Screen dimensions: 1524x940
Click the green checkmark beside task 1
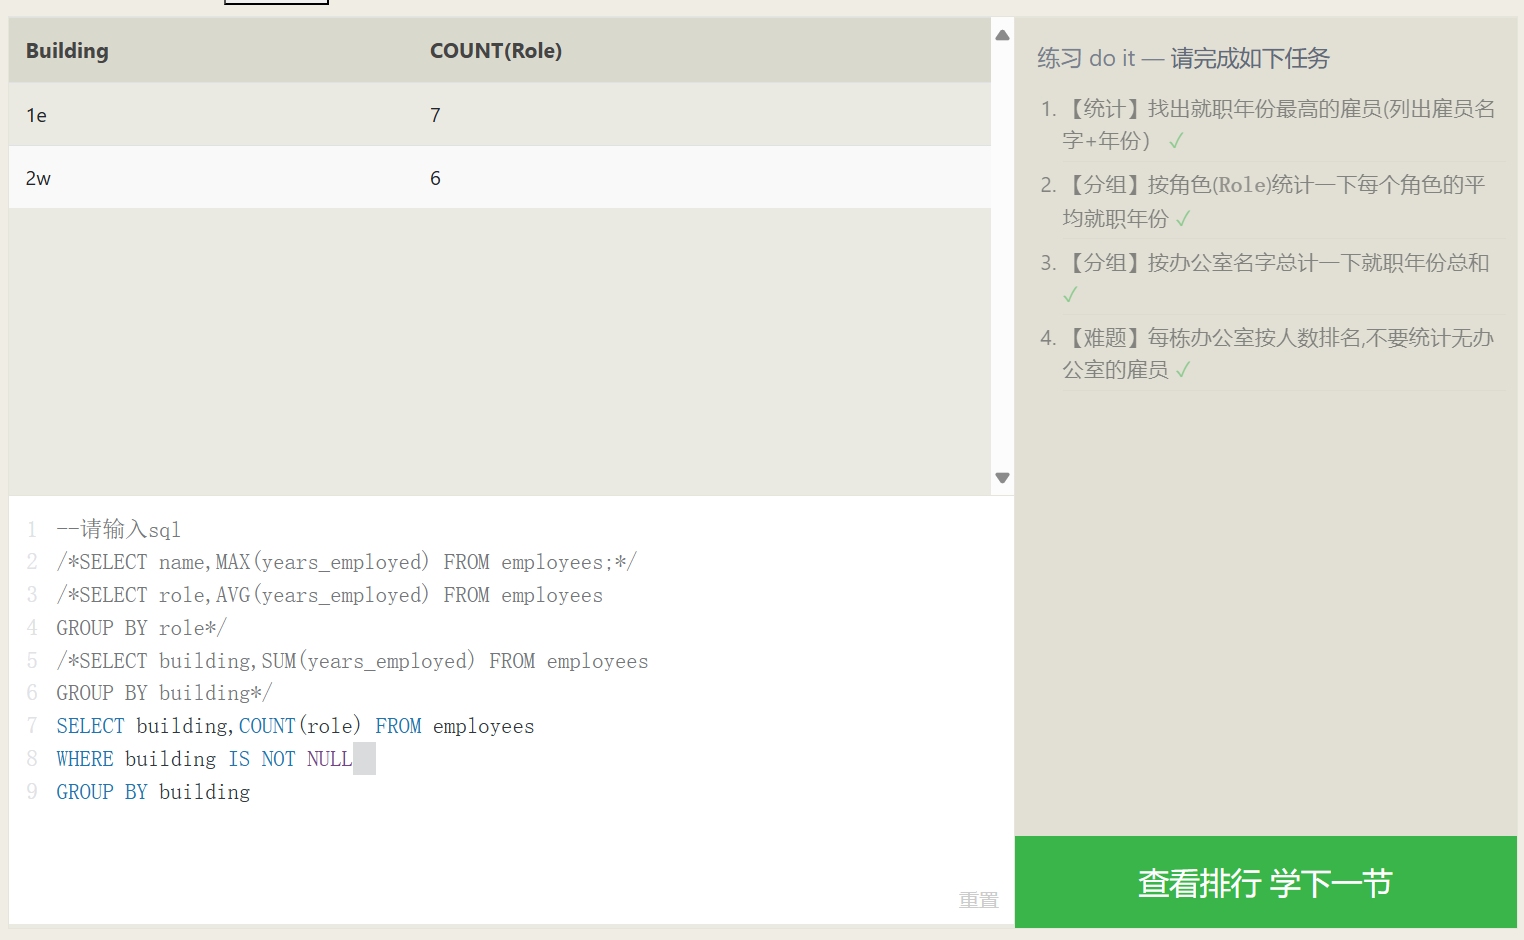1176,141
